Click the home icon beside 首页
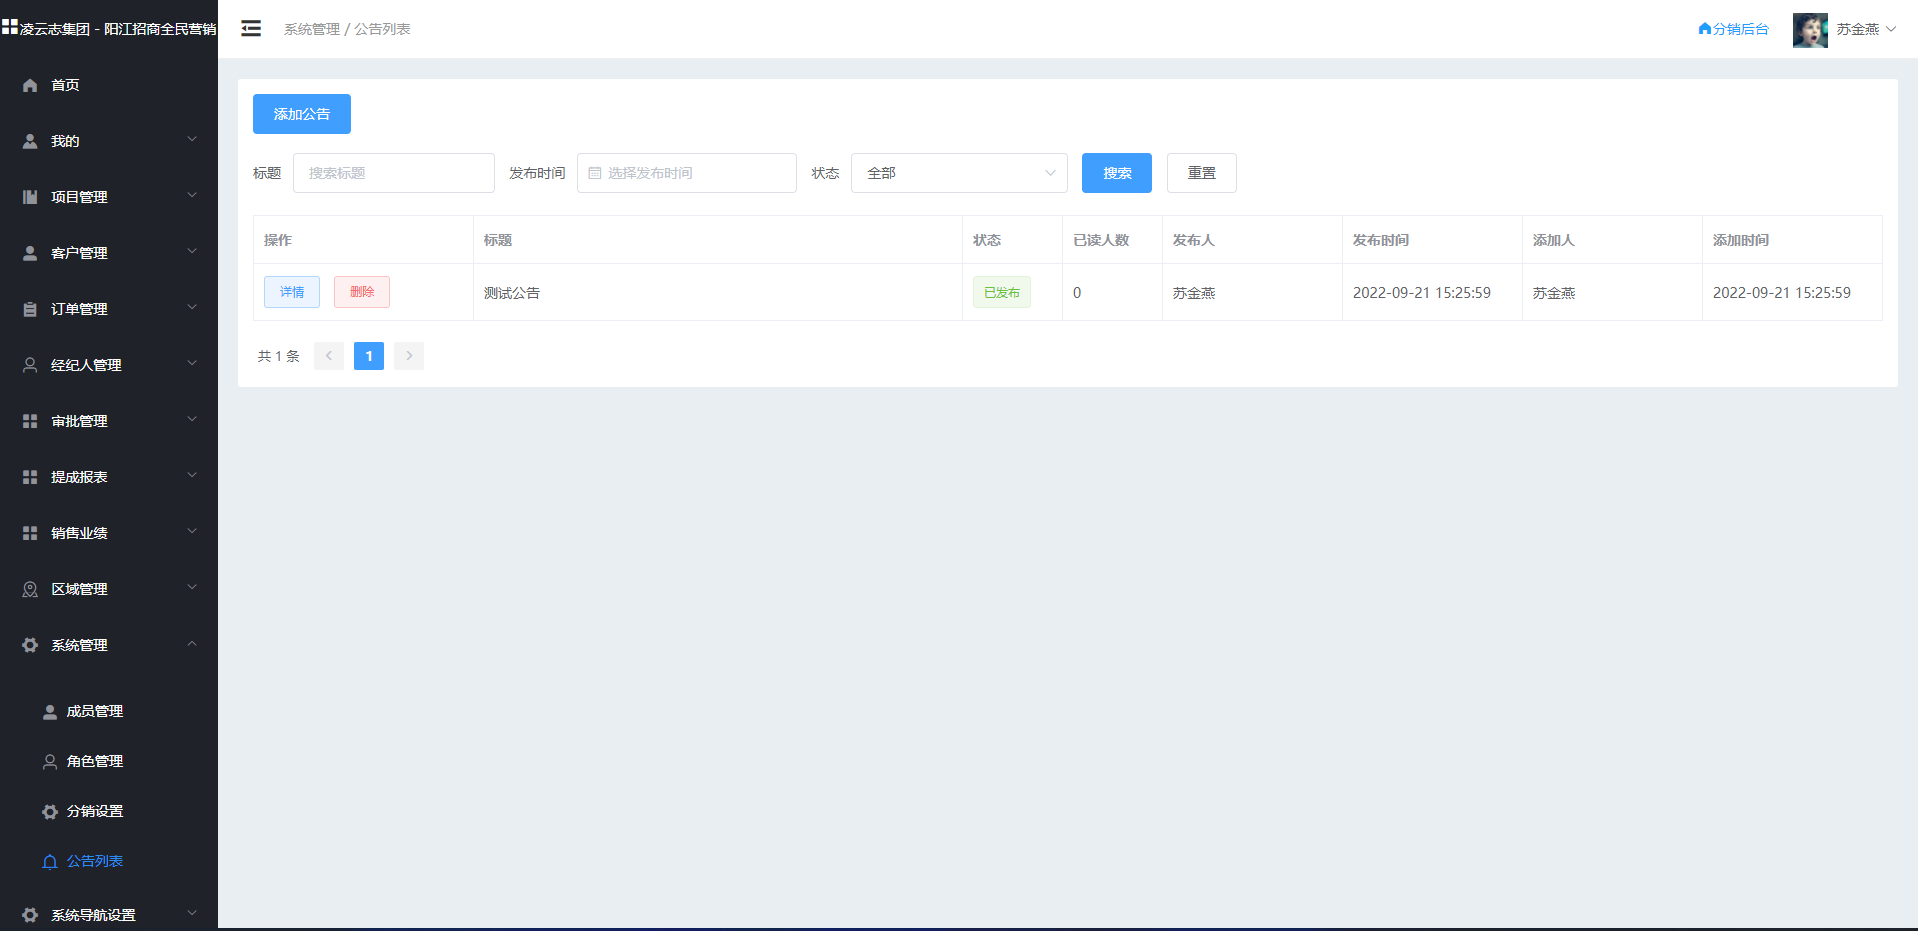The image size is (1918, 931). (30, 85)
